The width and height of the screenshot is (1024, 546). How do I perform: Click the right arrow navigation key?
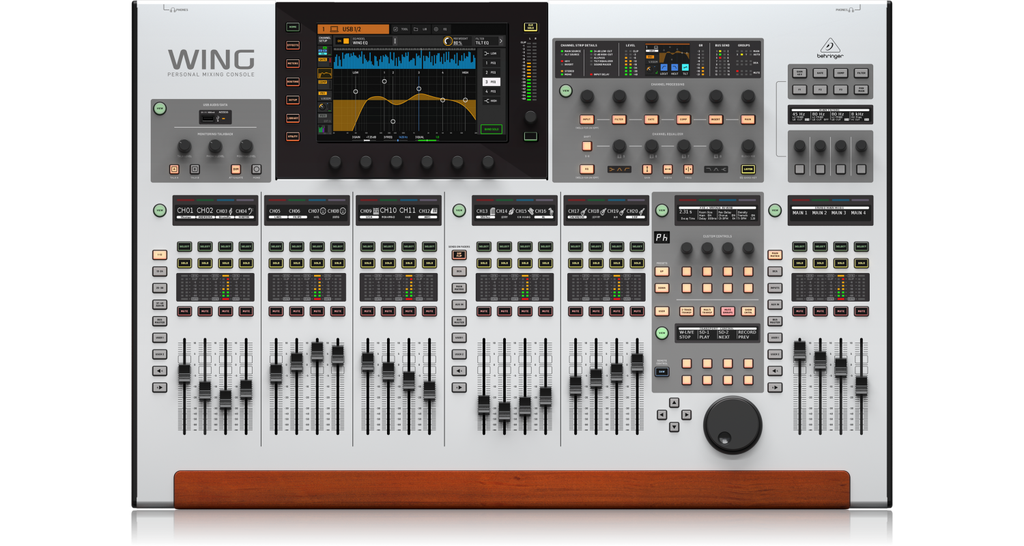pyautogui.click(x=686, y=415)
